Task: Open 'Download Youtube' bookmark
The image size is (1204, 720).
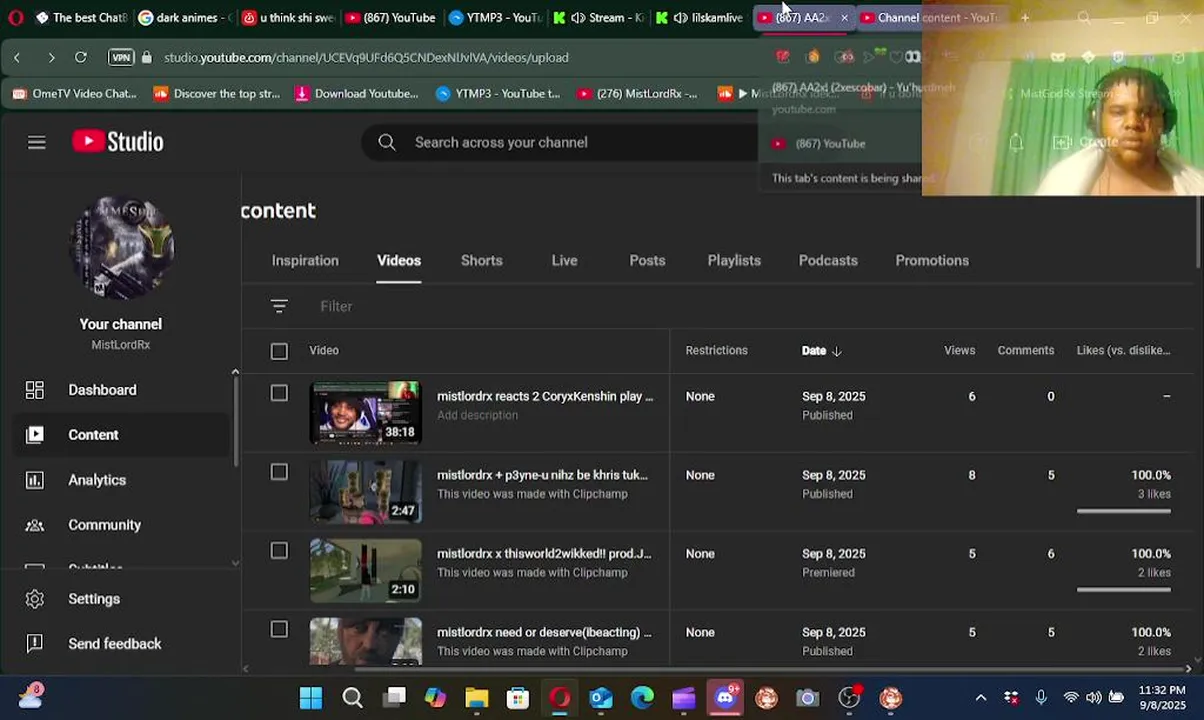Action: click(356, 93)
